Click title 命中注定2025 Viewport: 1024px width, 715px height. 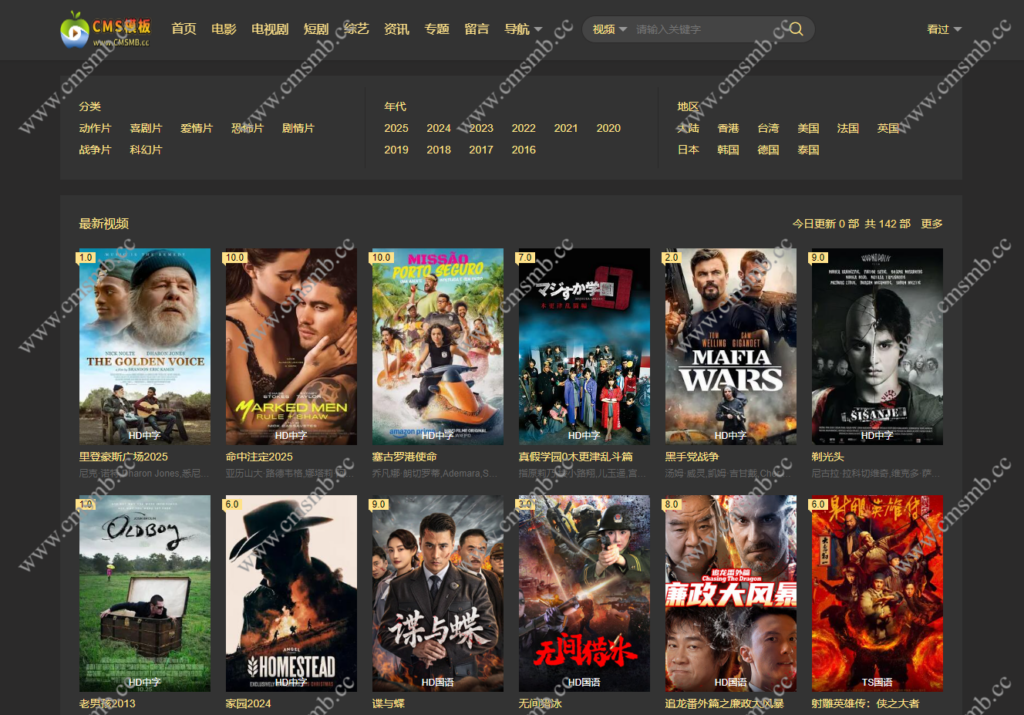click(x=259, y=457)
